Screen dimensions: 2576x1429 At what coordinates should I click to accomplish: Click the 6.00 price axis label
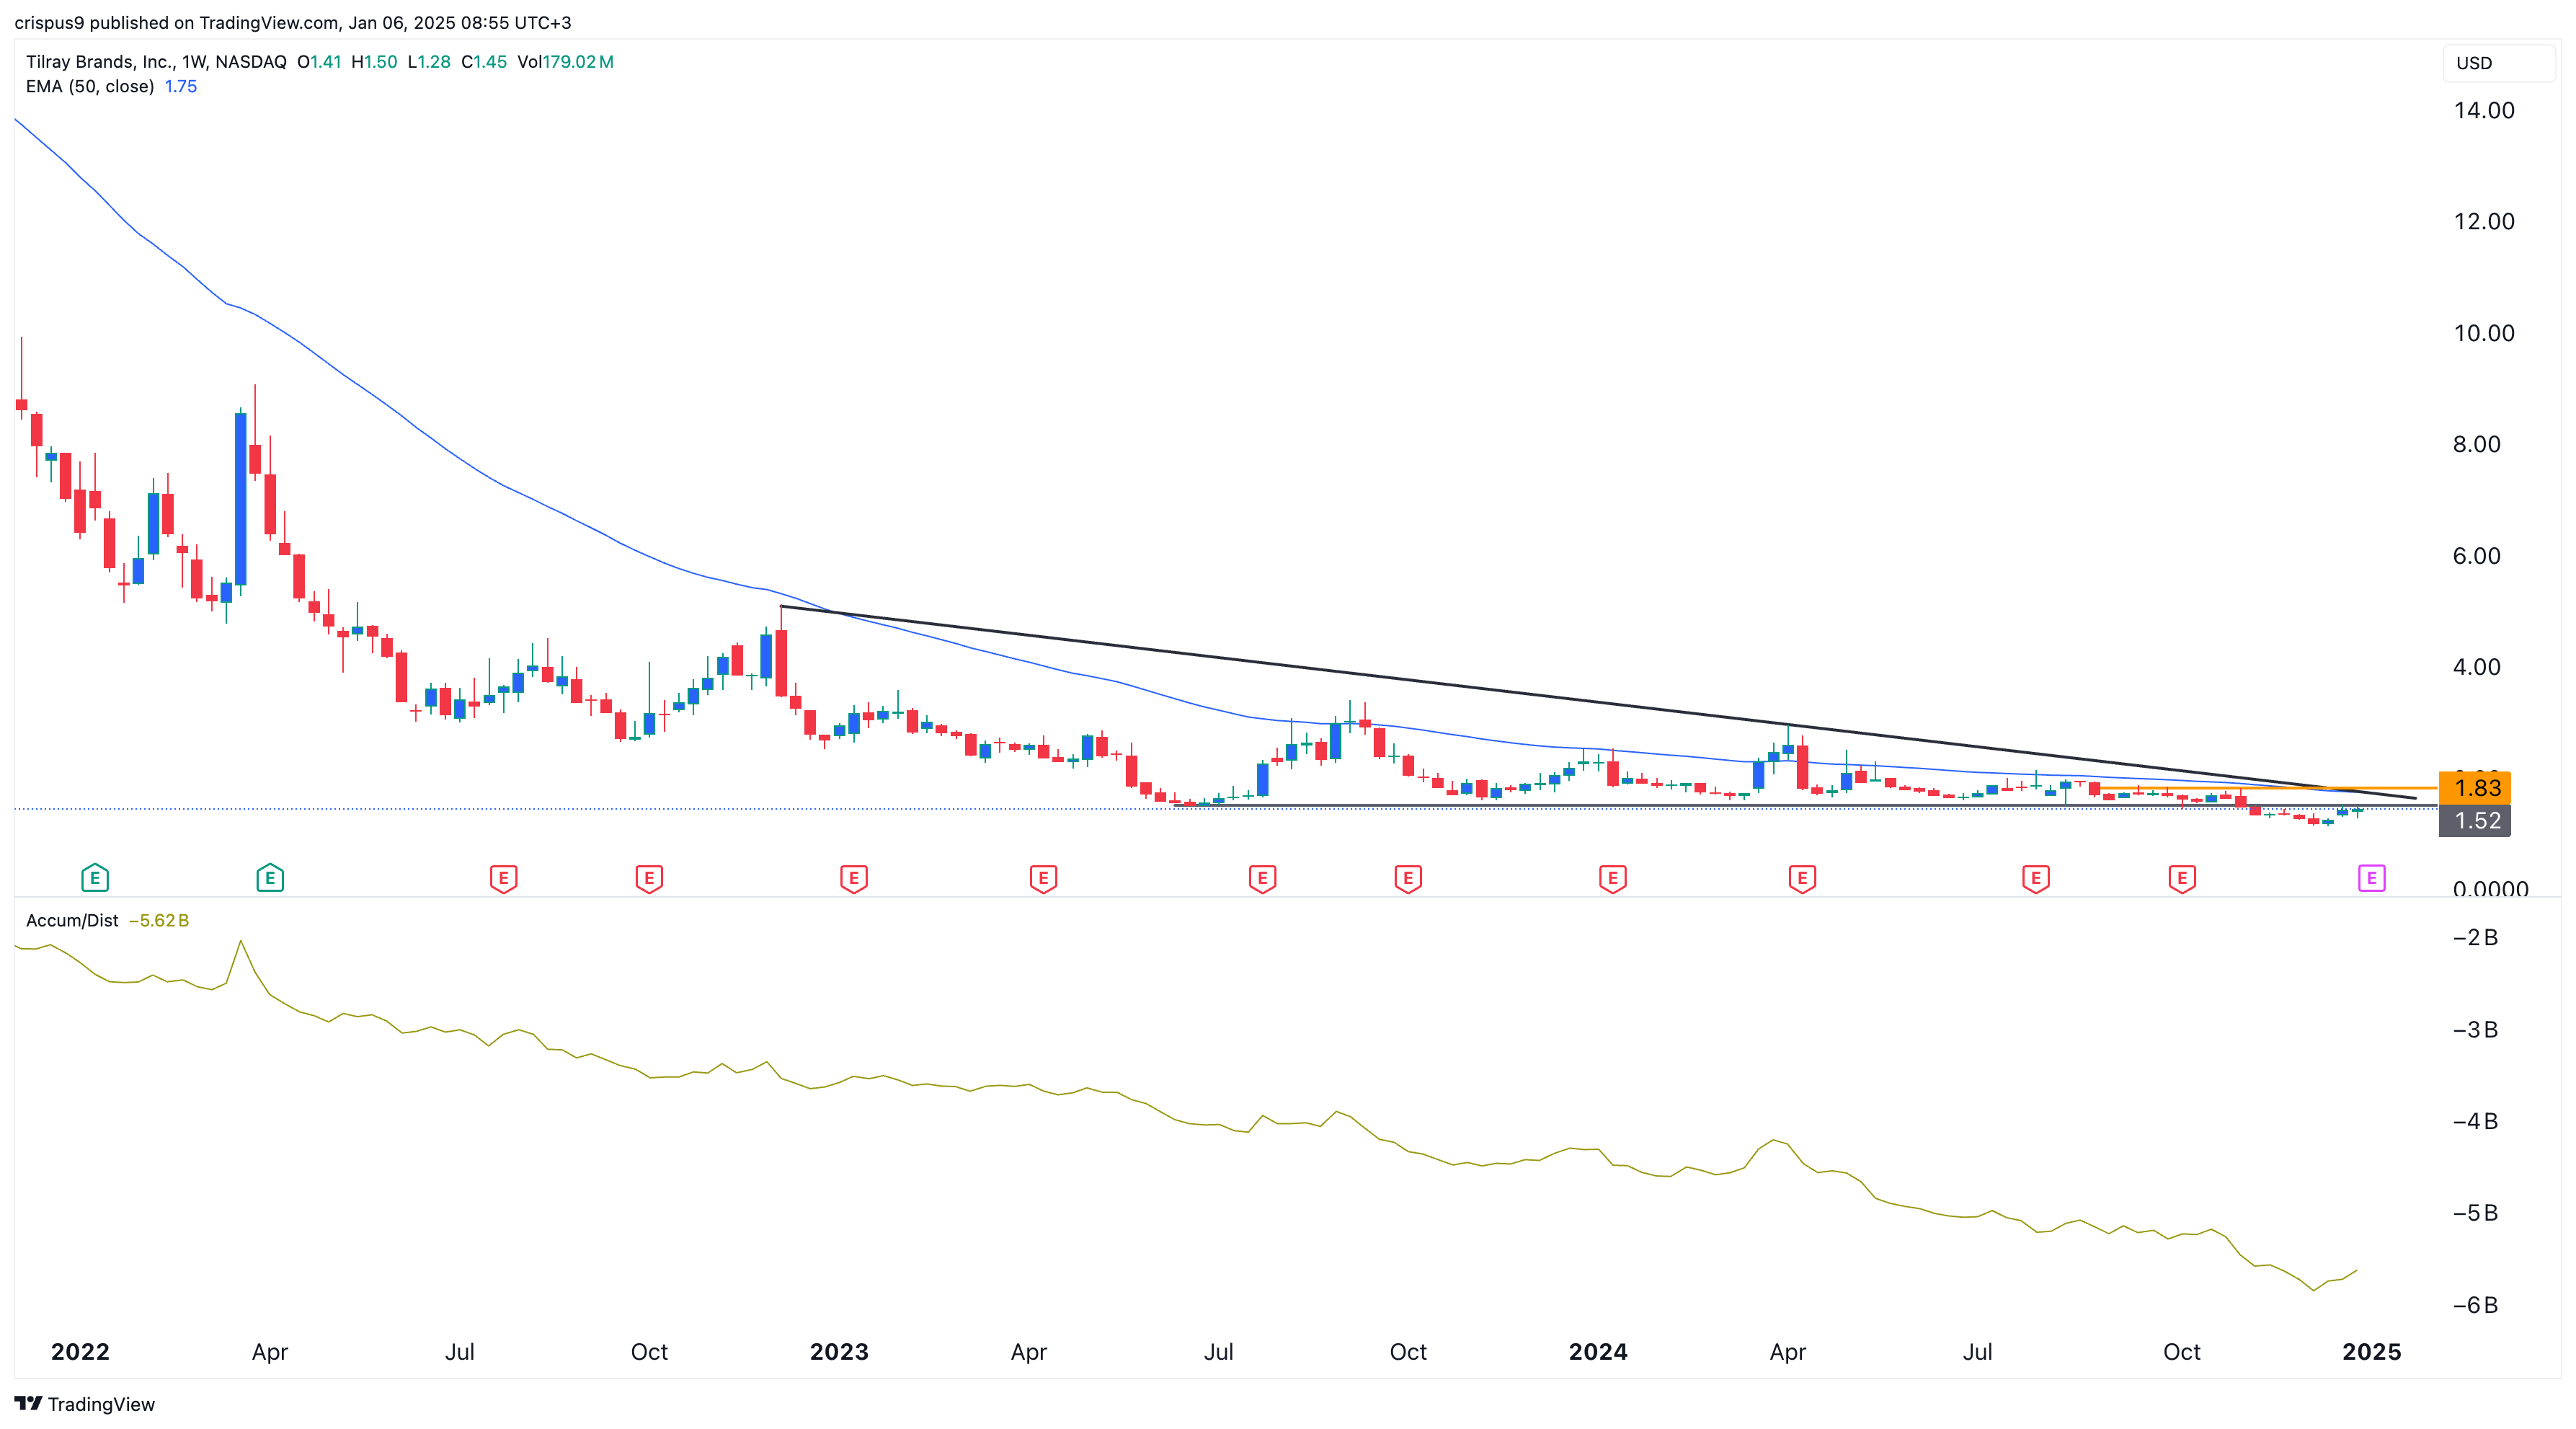point(2477,556)
